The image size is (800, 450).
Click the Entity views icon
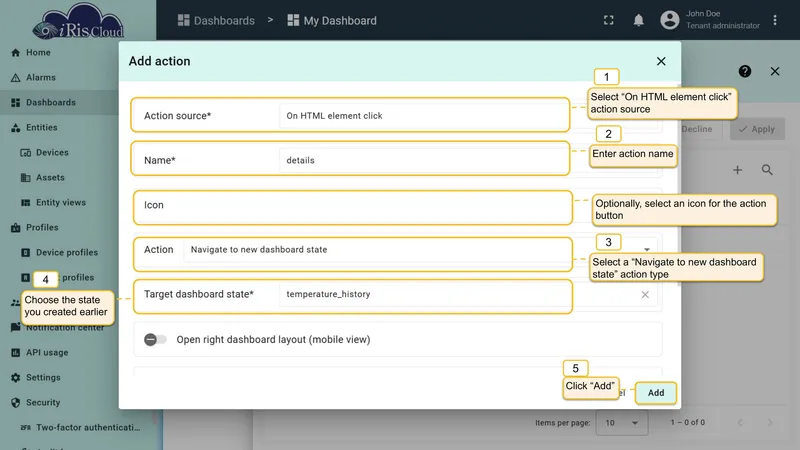(x=26, y=203)
